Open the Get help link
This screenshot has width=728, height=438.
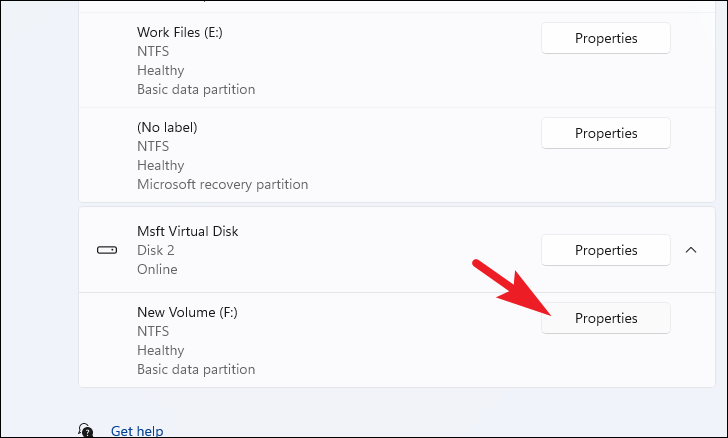click(137, 431)
